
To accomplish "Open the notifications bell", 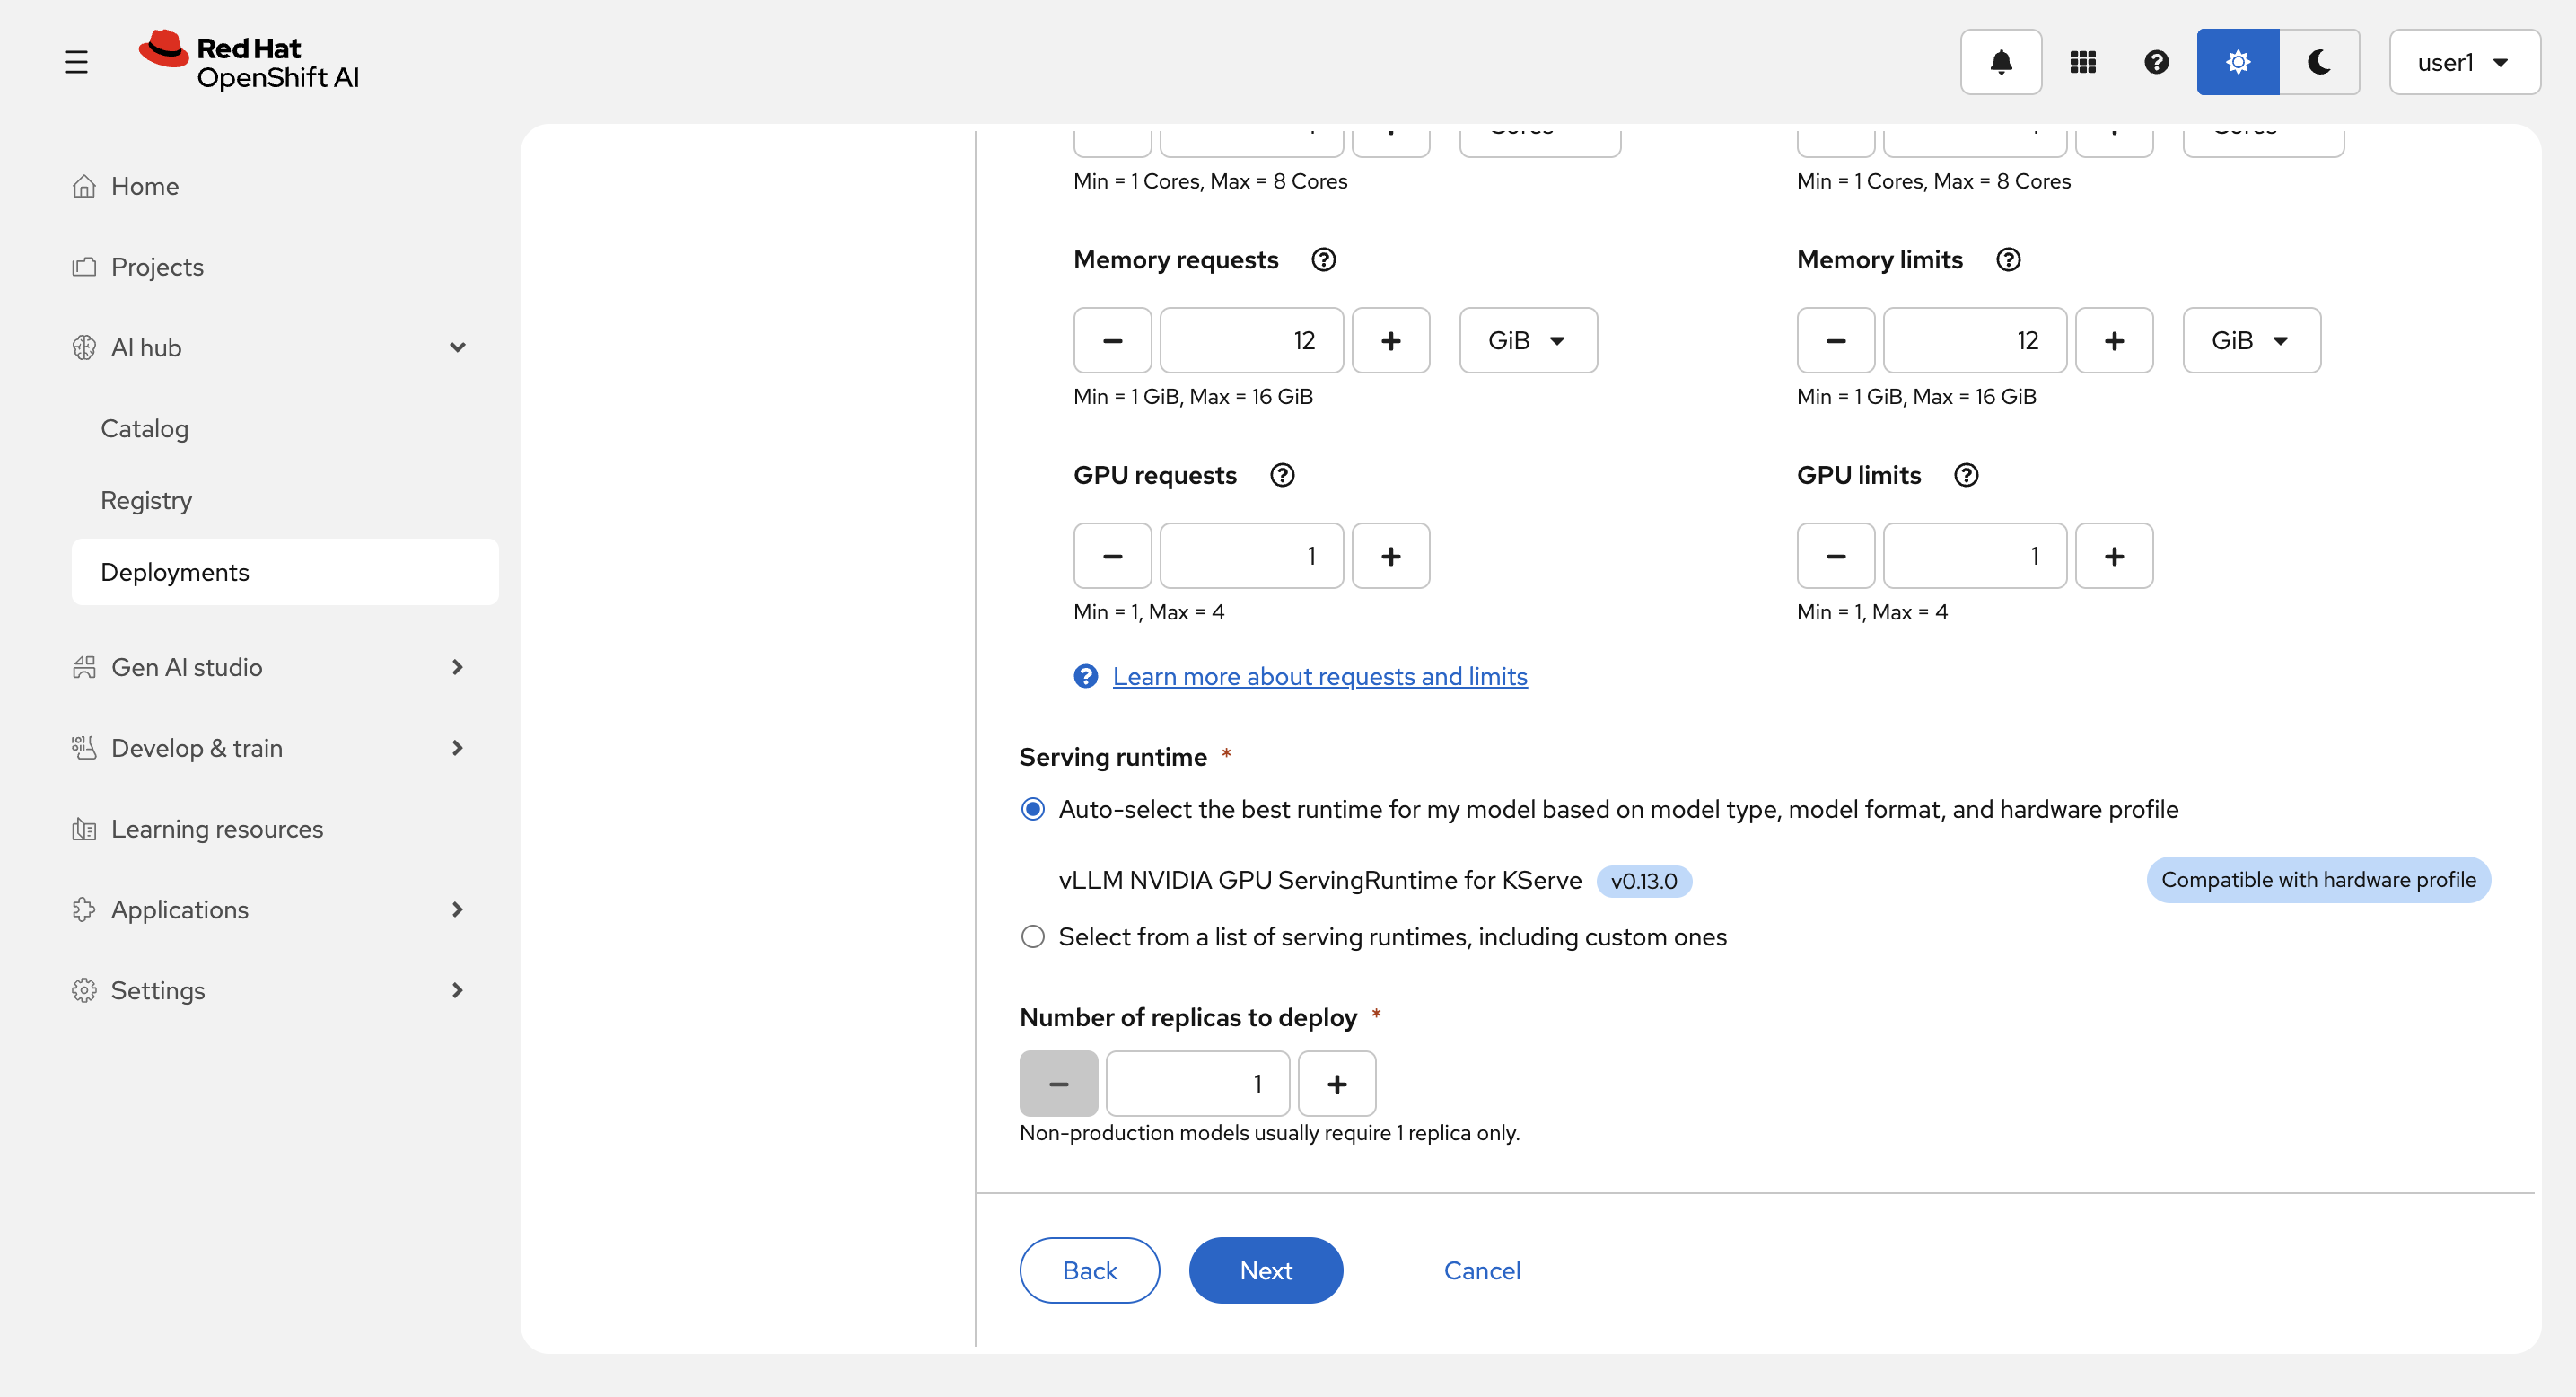I will point(2000,62).
